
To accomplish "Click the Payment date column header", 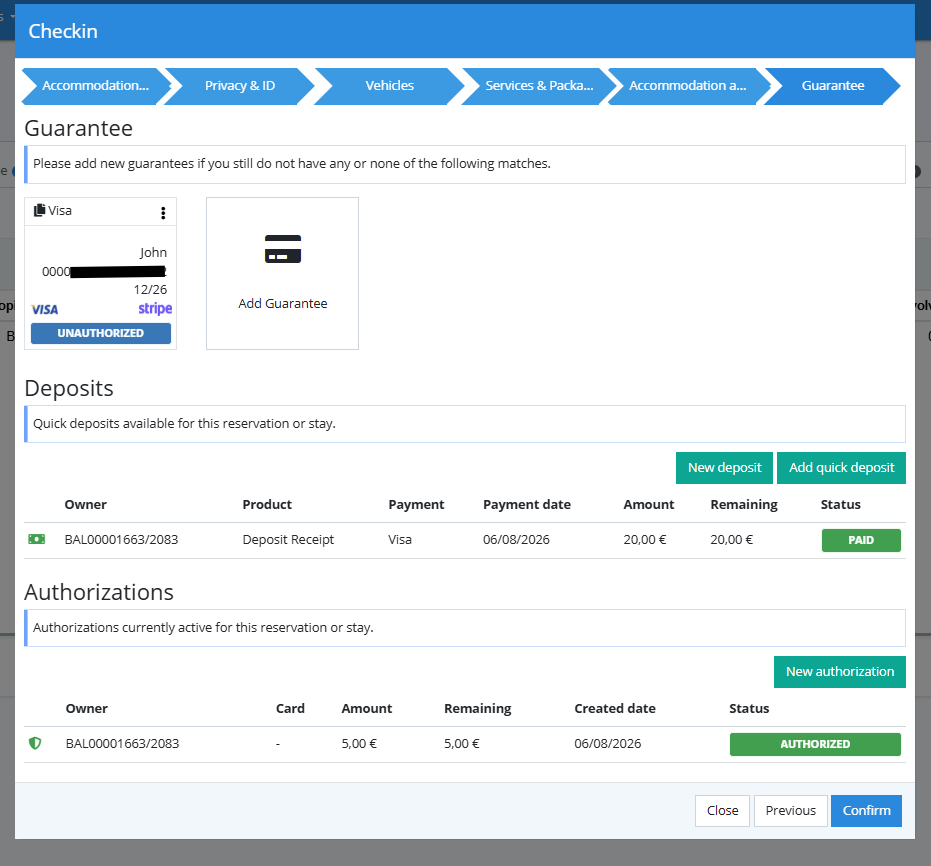I will [x=527, y=505].
